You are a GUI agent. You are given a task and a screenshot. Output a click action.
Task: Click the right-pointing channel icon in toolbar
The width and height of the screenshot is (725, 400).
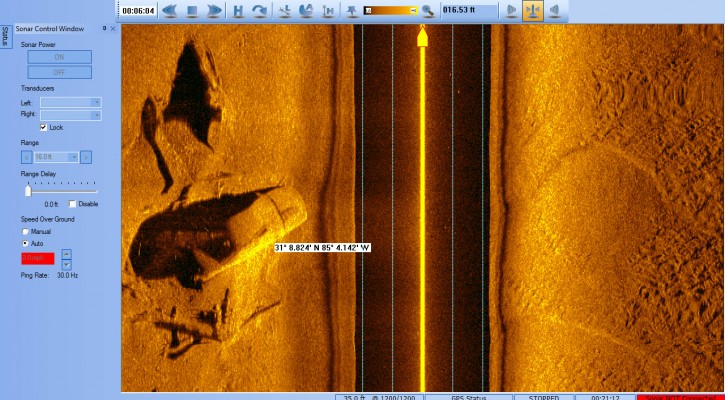click(511, 11)
